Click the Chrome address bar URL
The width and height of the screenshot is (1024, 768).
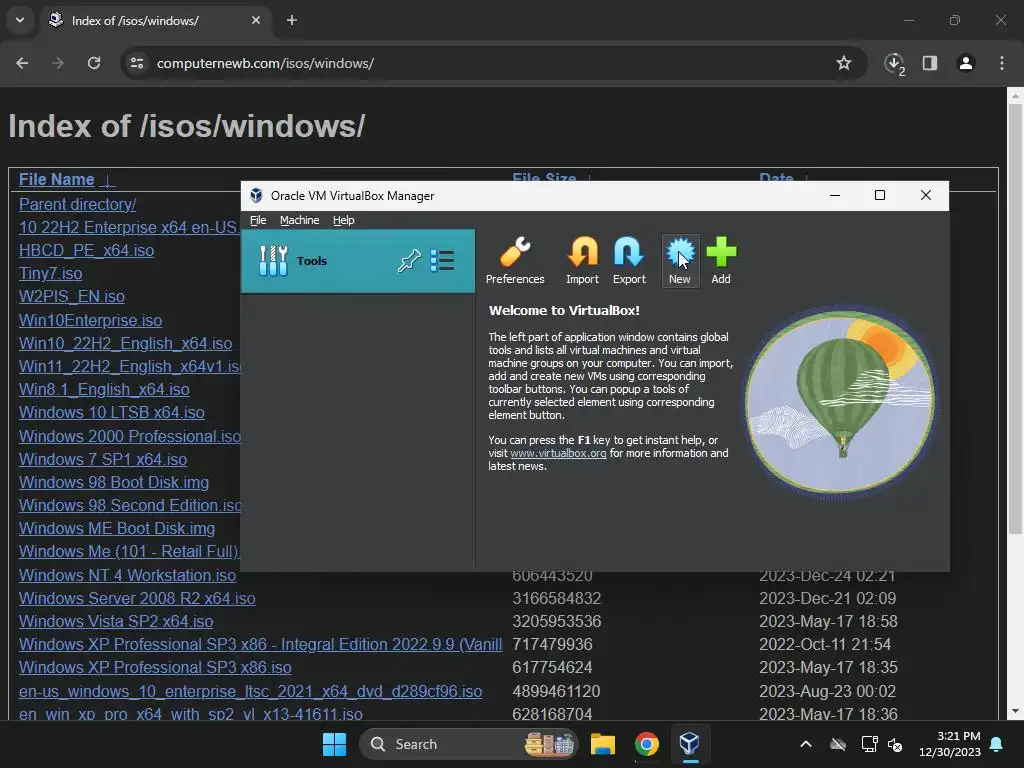pos(265,63)
